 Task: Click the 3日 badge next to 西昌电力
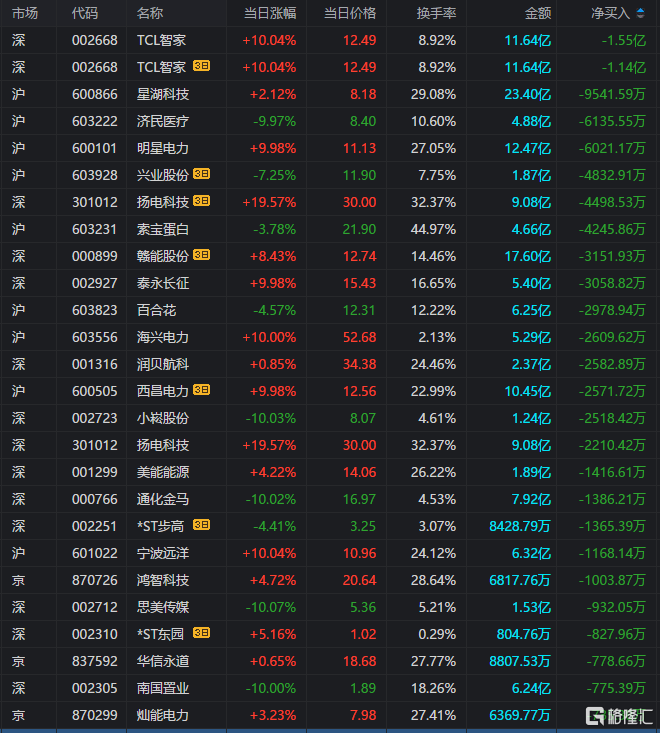pos(201,390)
